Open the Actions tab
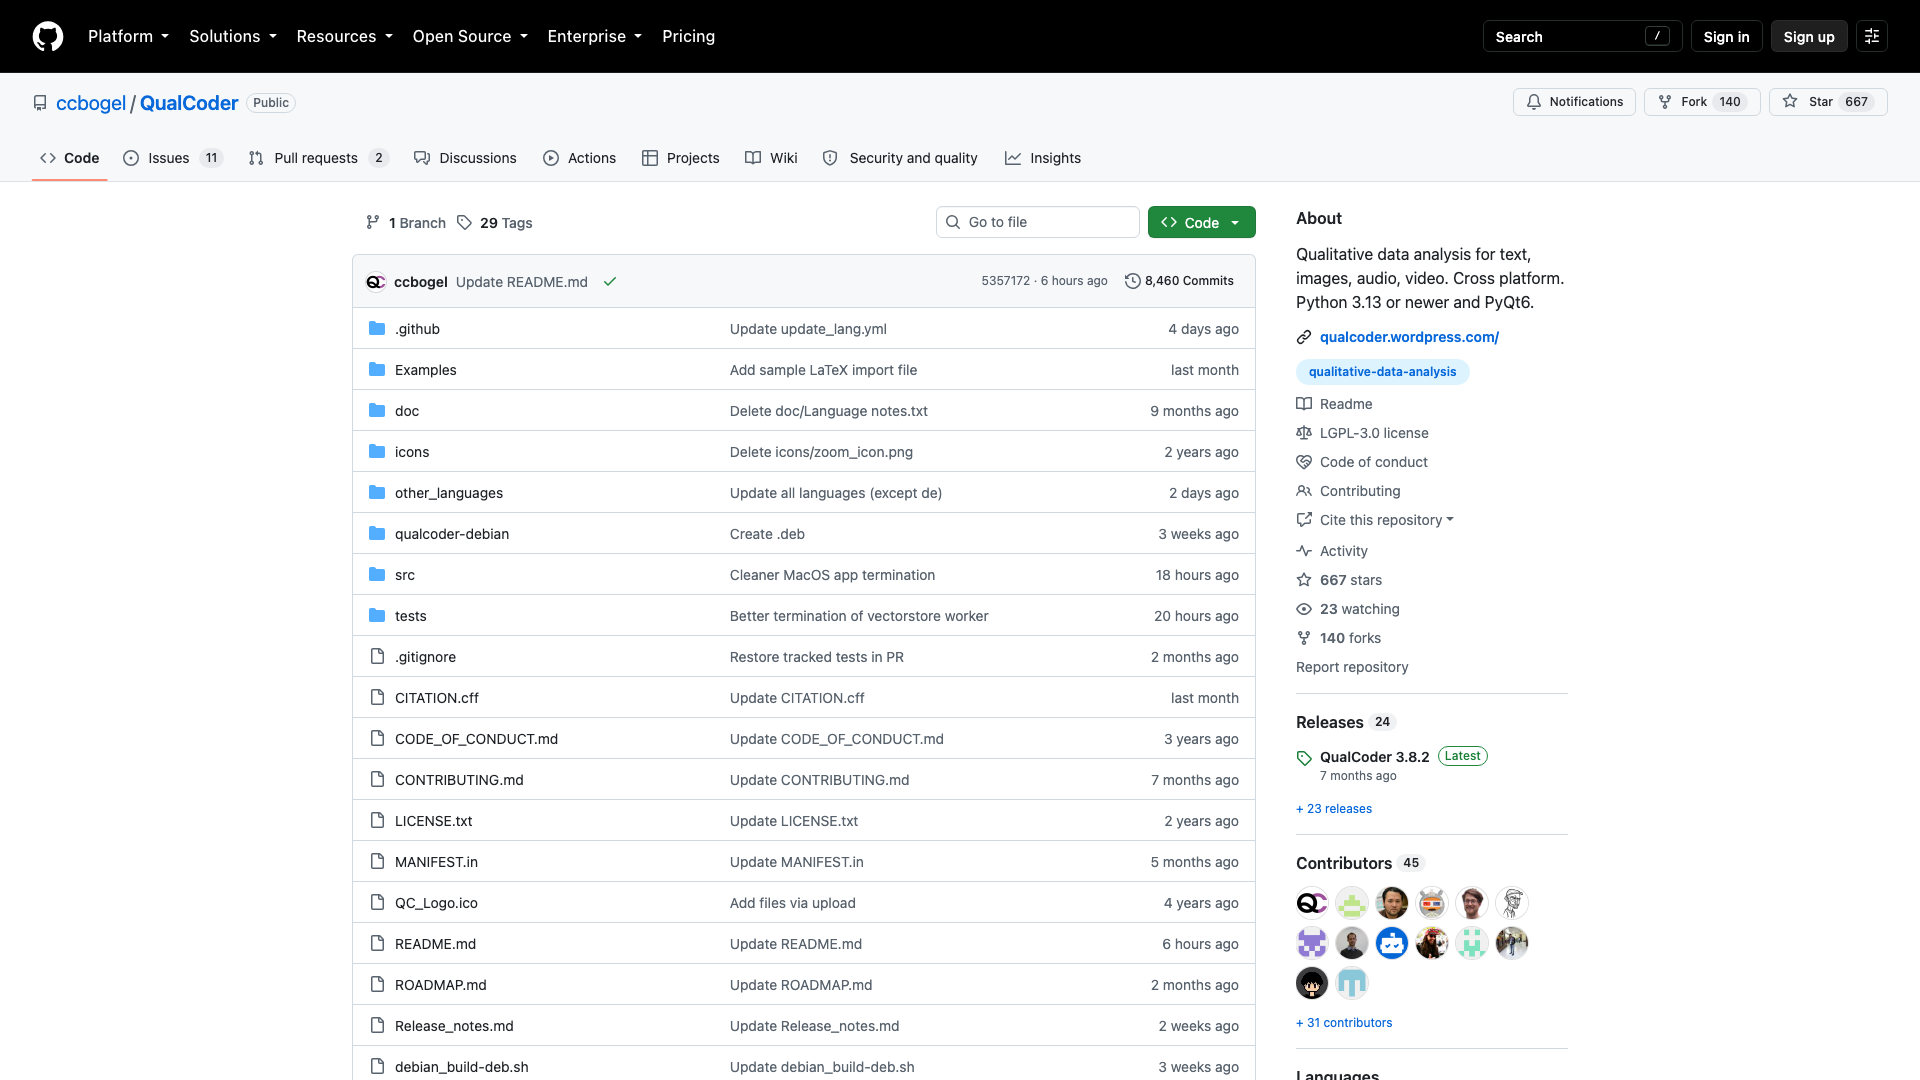Screen dimensions: 1920x1080 click(580, 158)
